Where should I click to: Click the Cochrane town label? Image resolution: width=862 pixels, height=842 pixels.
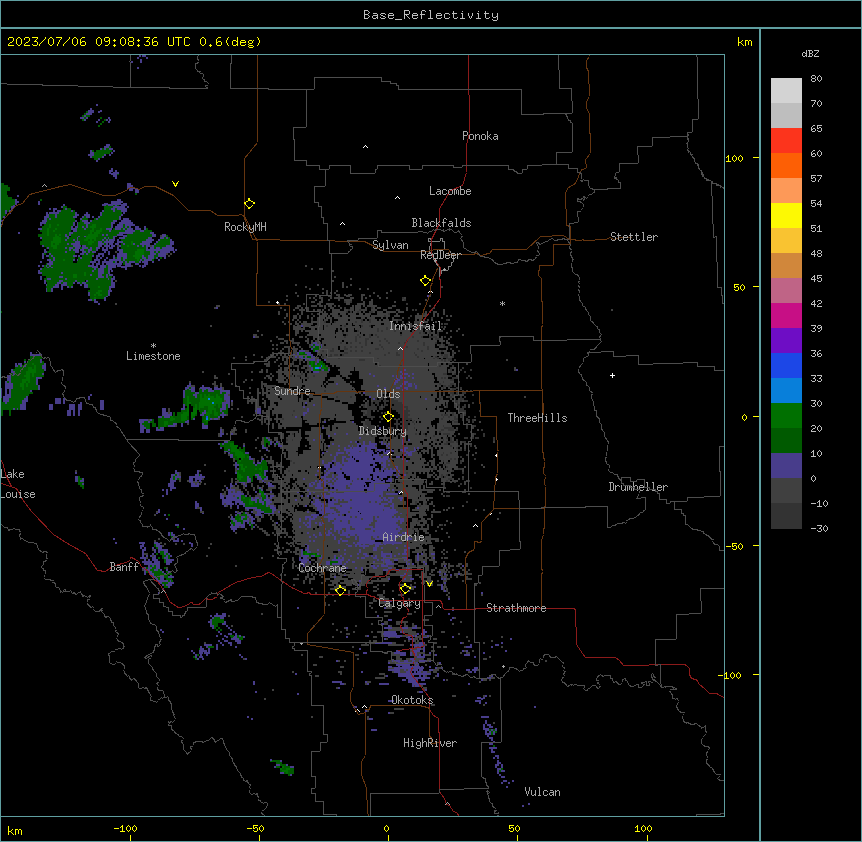322,568
